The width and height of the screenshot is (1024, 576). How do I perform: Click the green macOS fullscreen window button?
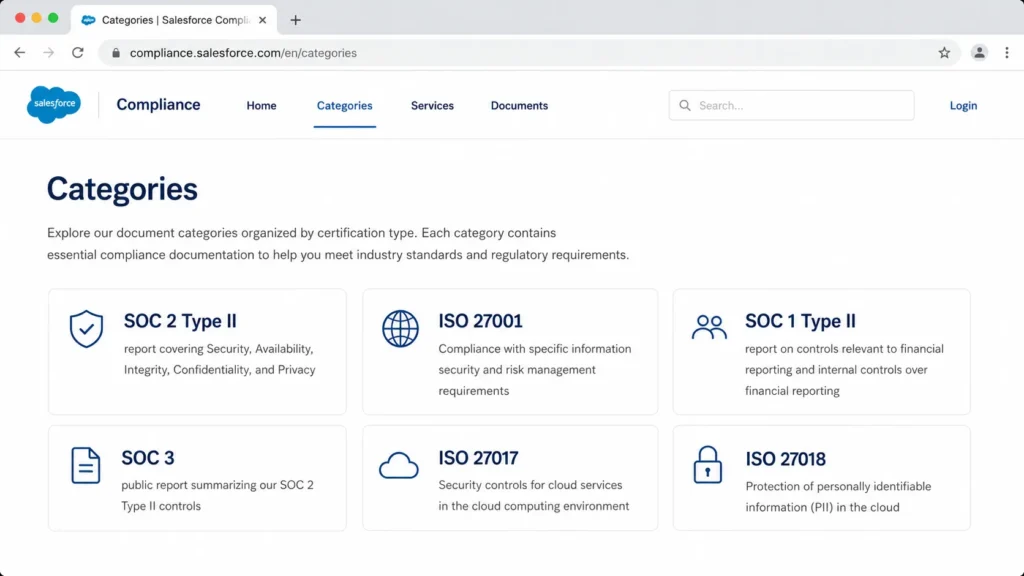tap(53, 18)
